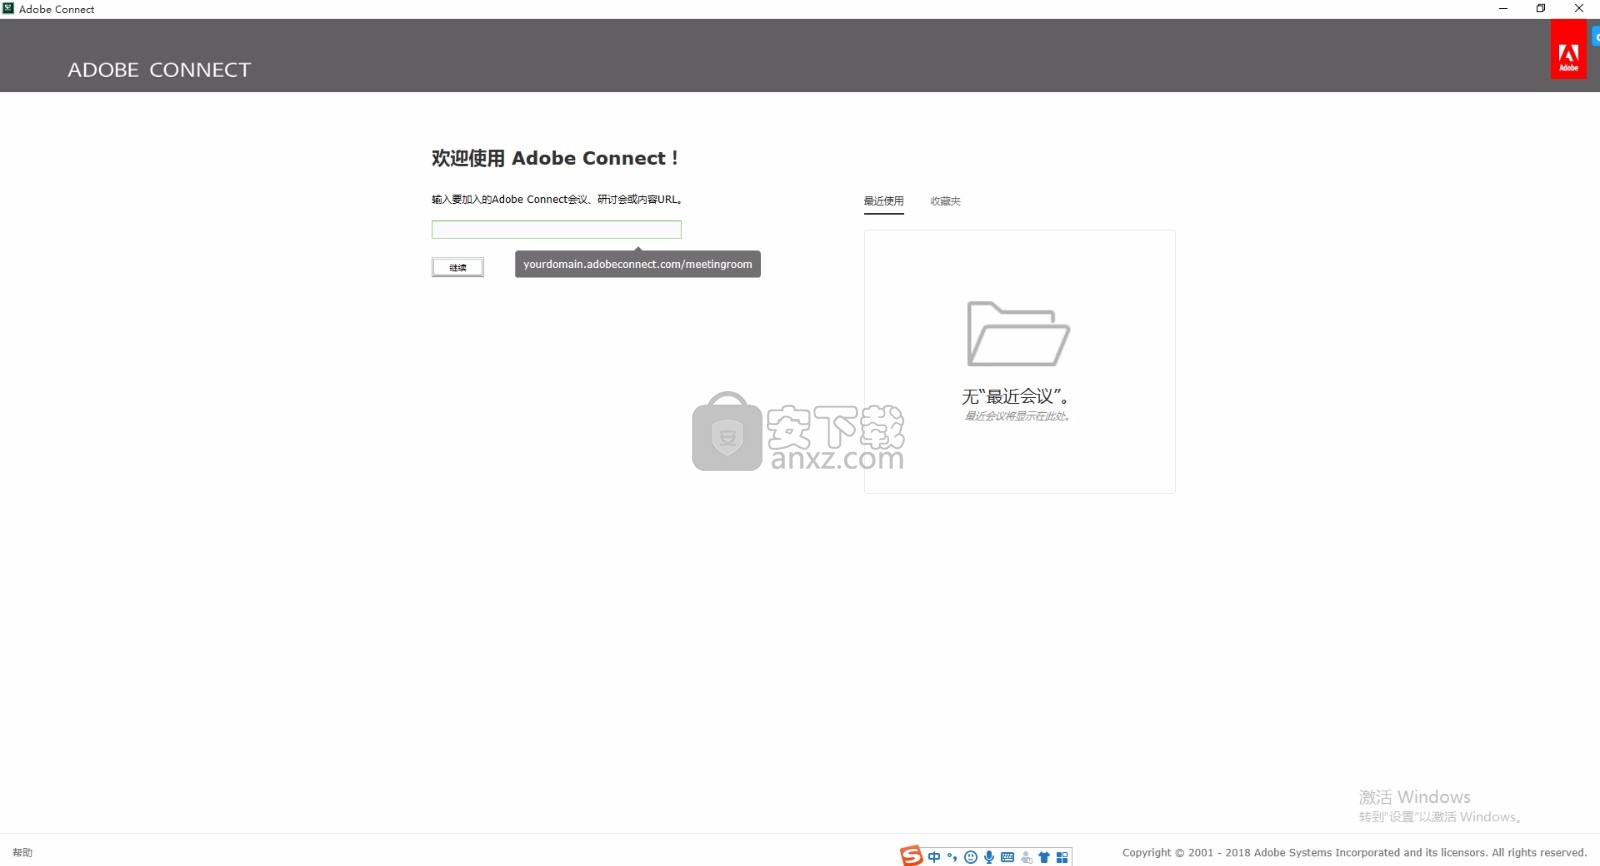The width and height of the screenshot is (1600, 866).
Task: Open the soft keyboard in IME bar
Action: pos(1007,857)
